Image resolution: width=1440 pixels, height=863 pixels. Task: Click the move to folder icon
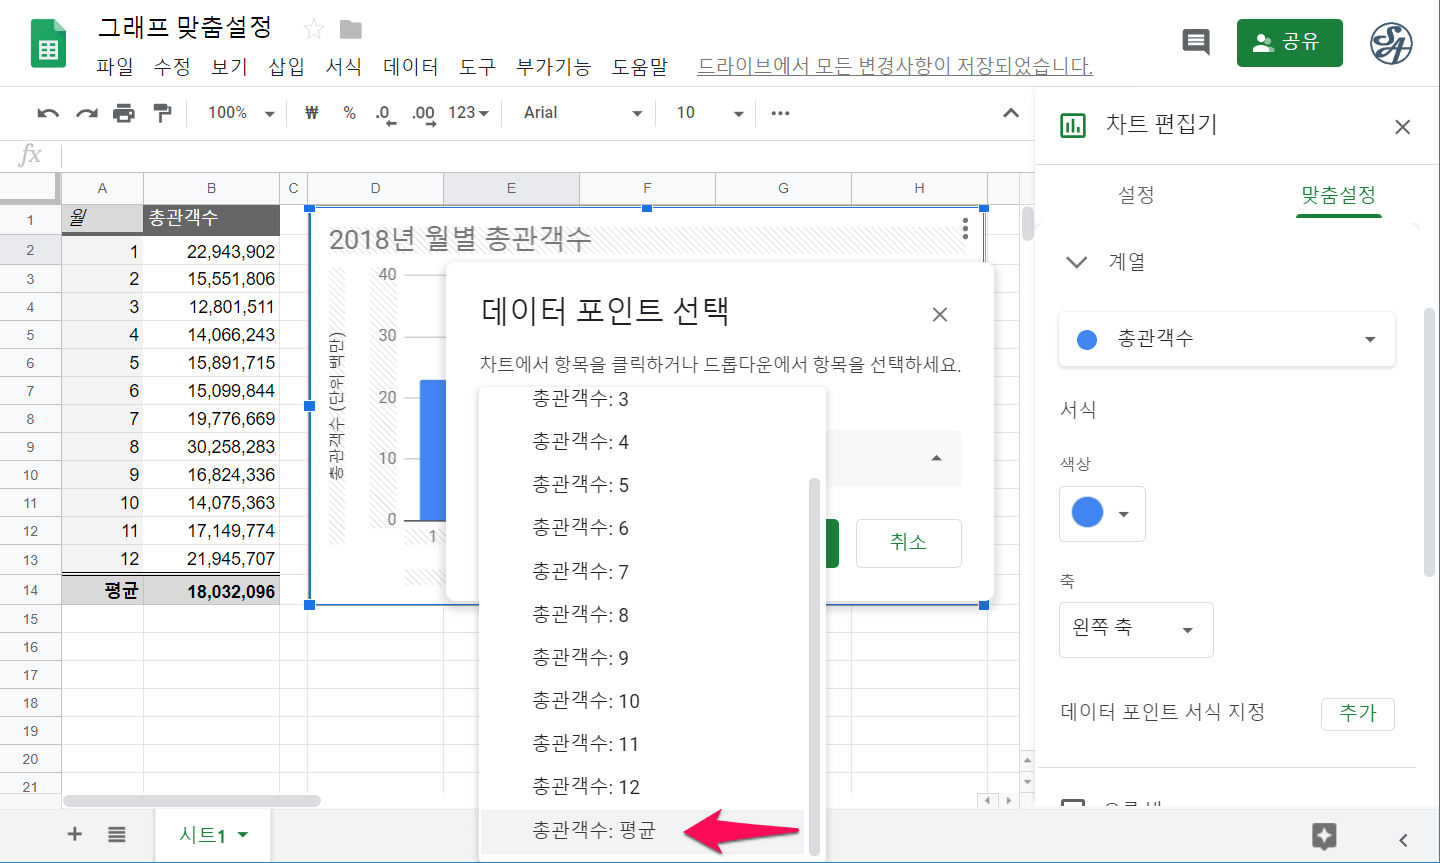[x=350, y=29]
